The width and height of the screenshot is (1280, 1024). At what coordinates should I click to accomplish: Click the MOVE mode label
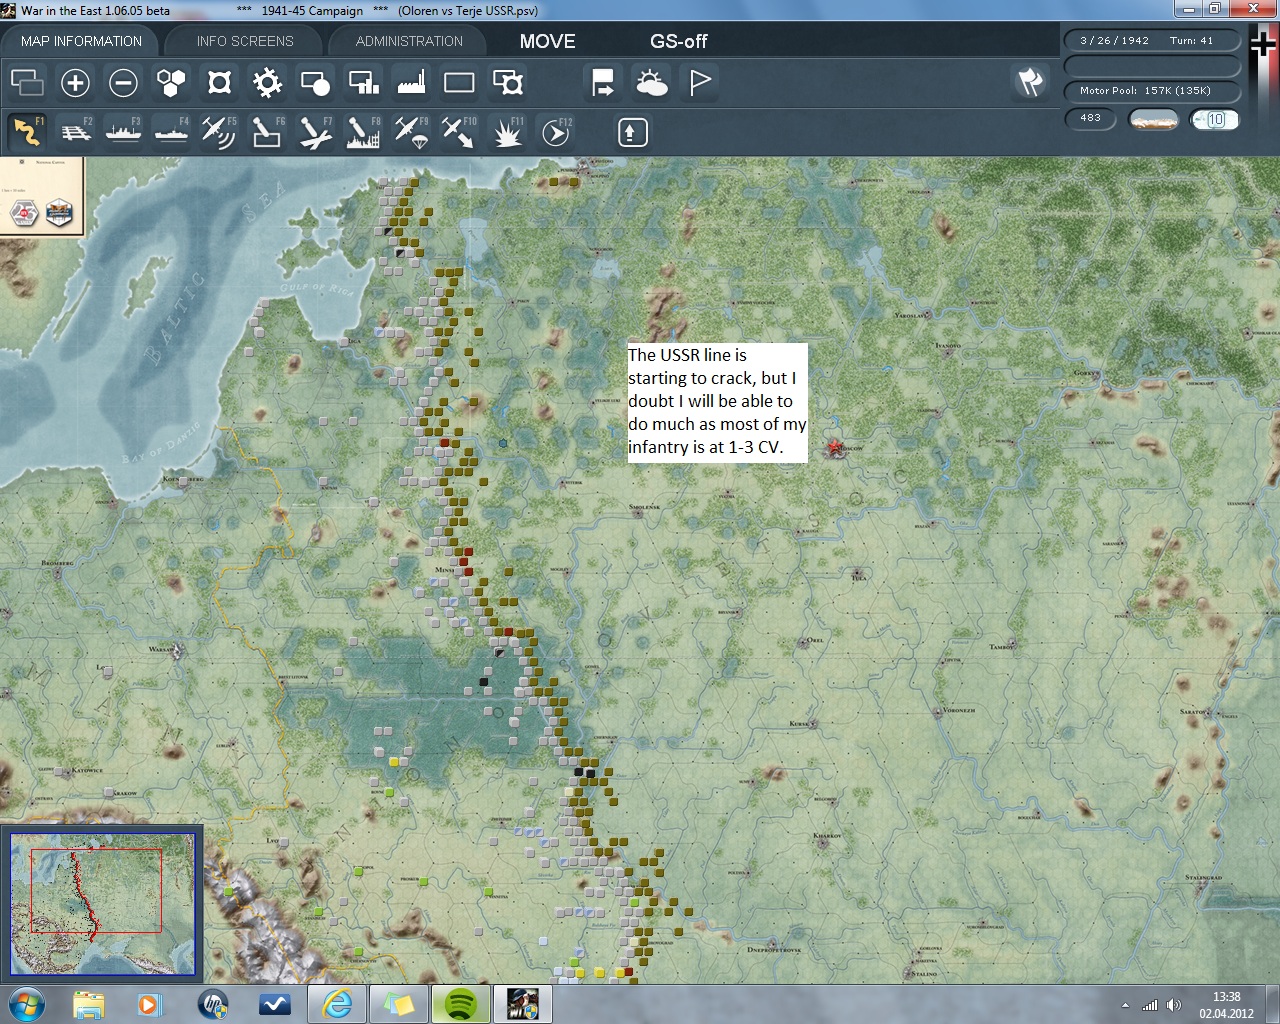pyautogui.click(x=547, y=41)
